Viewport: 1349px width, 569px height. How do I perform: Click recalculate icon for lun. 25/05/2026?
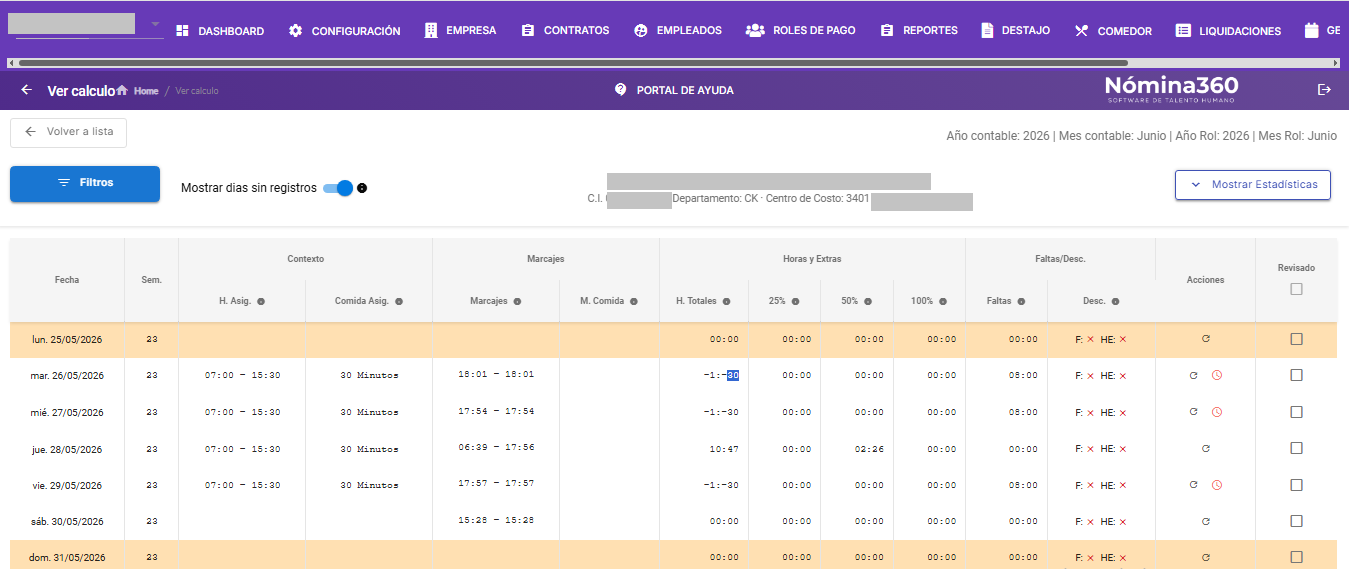pyautogui.click(x=1205, y=339)
